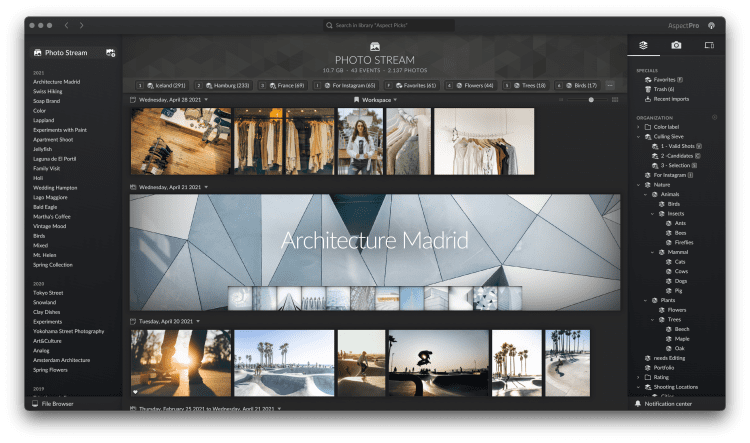Collapse the Culling Sieve group
Viewport: 750px width, 443px height.
pos(639,137)
